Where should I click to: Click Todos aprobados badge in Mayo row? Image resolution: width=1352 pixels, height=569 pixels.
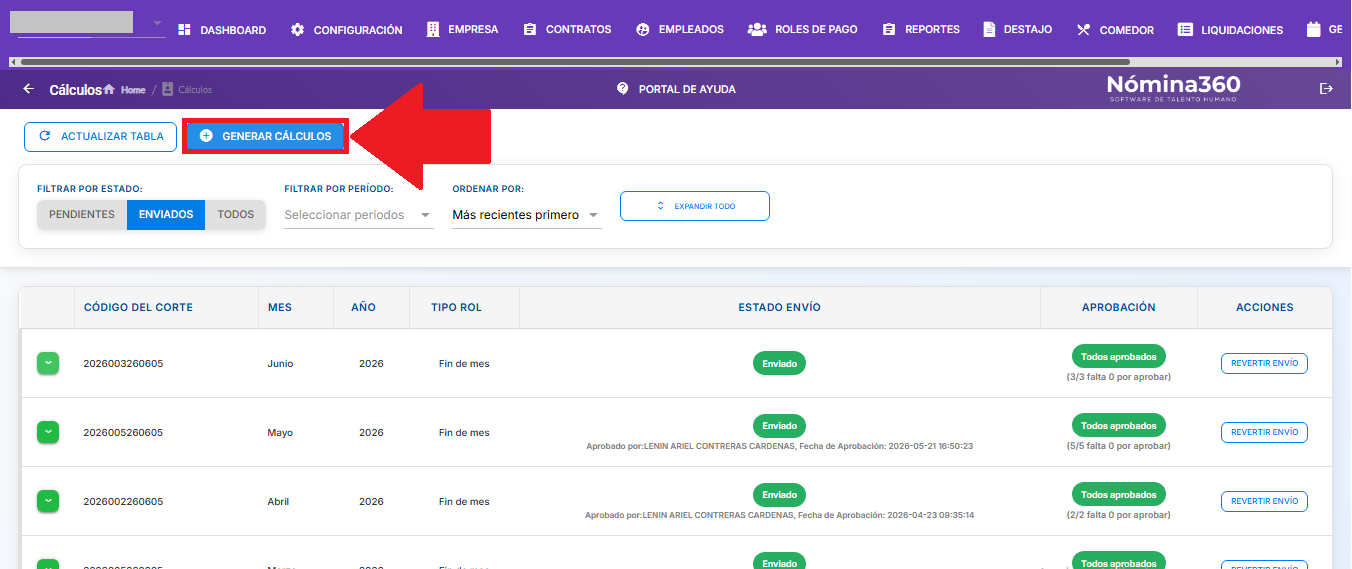tap(1118, 425)
